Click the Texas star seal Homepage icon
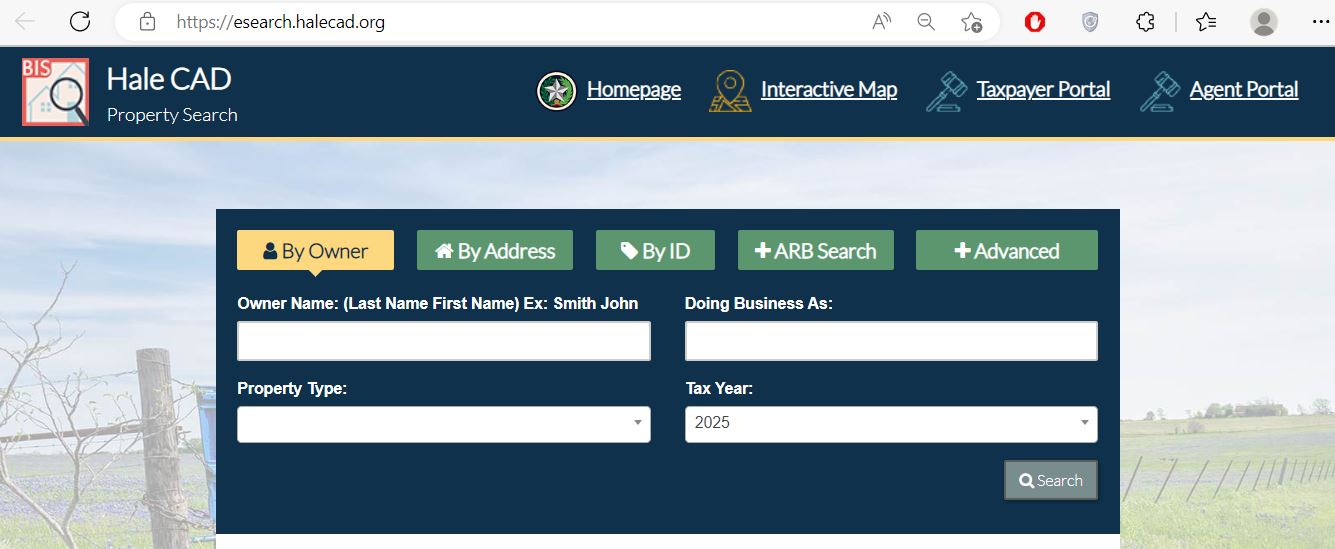 (x=556, y=91)
